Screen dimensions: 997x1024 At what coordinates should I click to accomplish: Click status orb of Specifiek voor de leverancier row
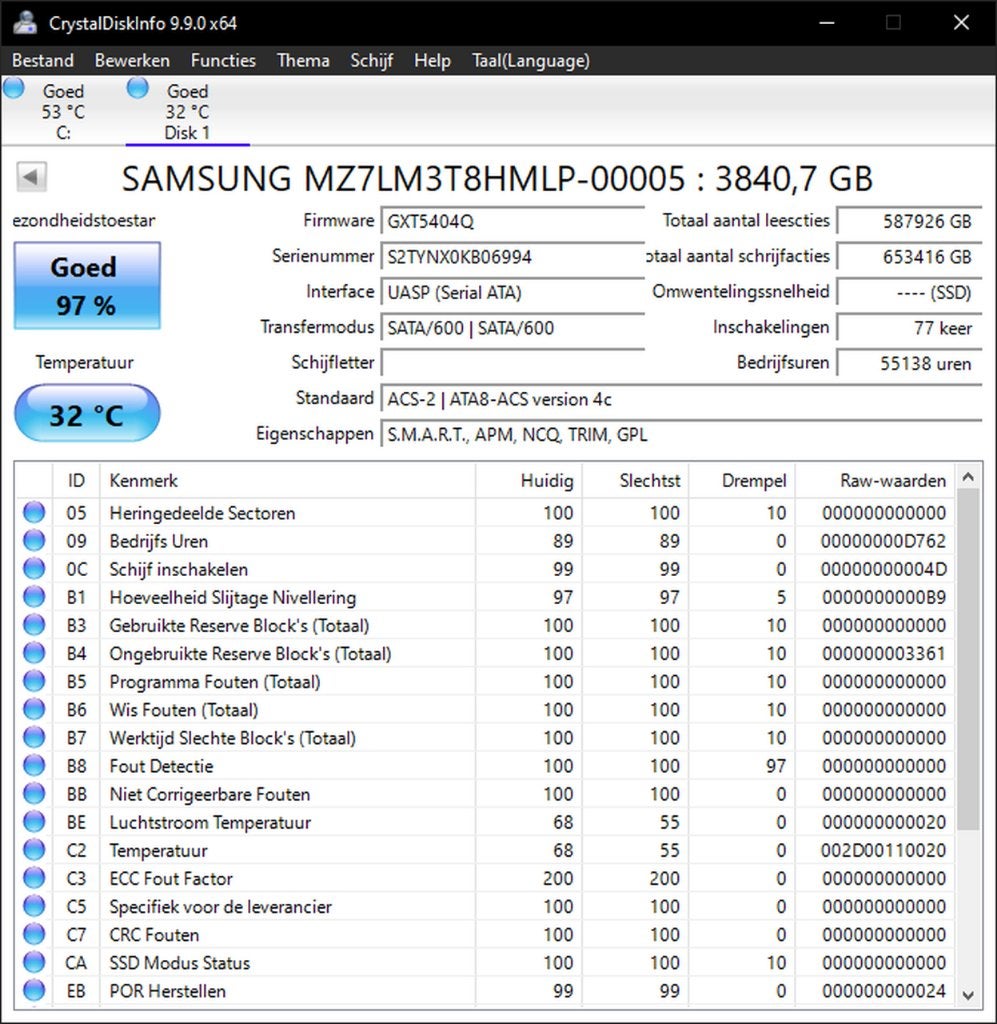(x=34, y=906)
